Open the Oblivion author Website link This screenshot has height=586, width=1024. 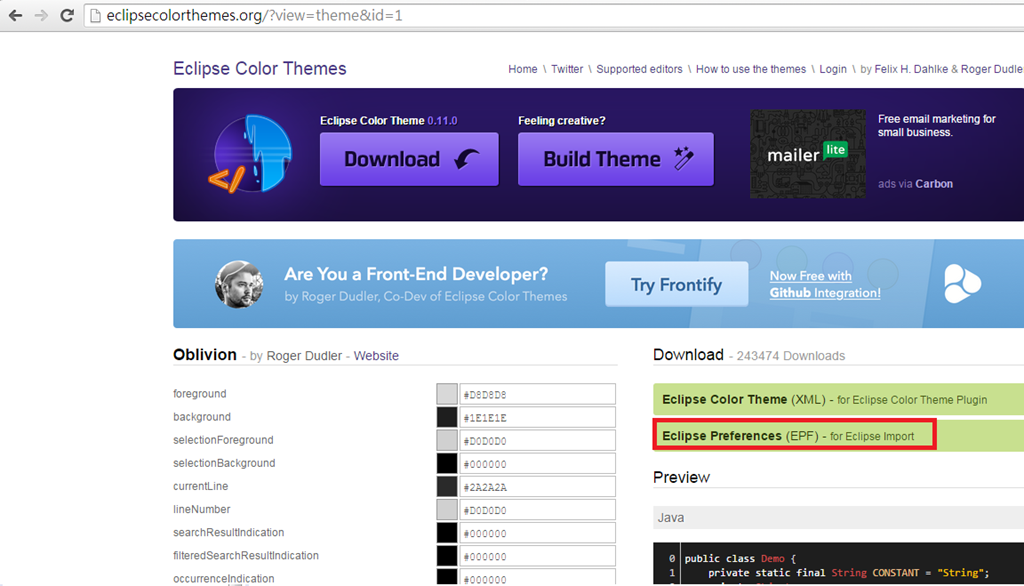pyautogui.click(x=376, y=356)
